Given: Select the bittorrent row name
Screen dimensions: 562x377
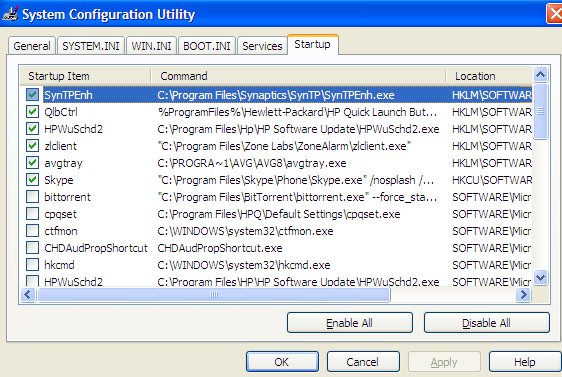Looking at the screenshot, I should click(x=67, y=197).
